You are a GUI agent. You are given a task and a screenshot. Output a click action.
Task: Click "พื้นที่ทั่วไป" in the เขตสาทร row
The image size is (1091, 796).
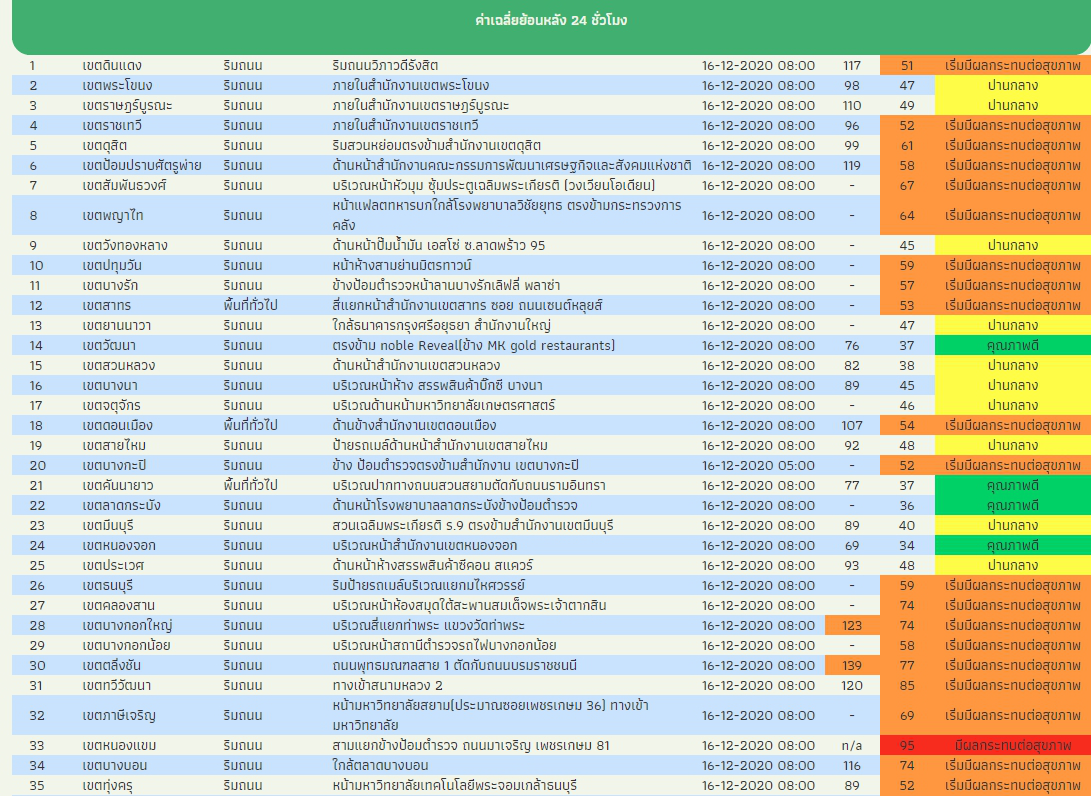click(x=250, y=305)
